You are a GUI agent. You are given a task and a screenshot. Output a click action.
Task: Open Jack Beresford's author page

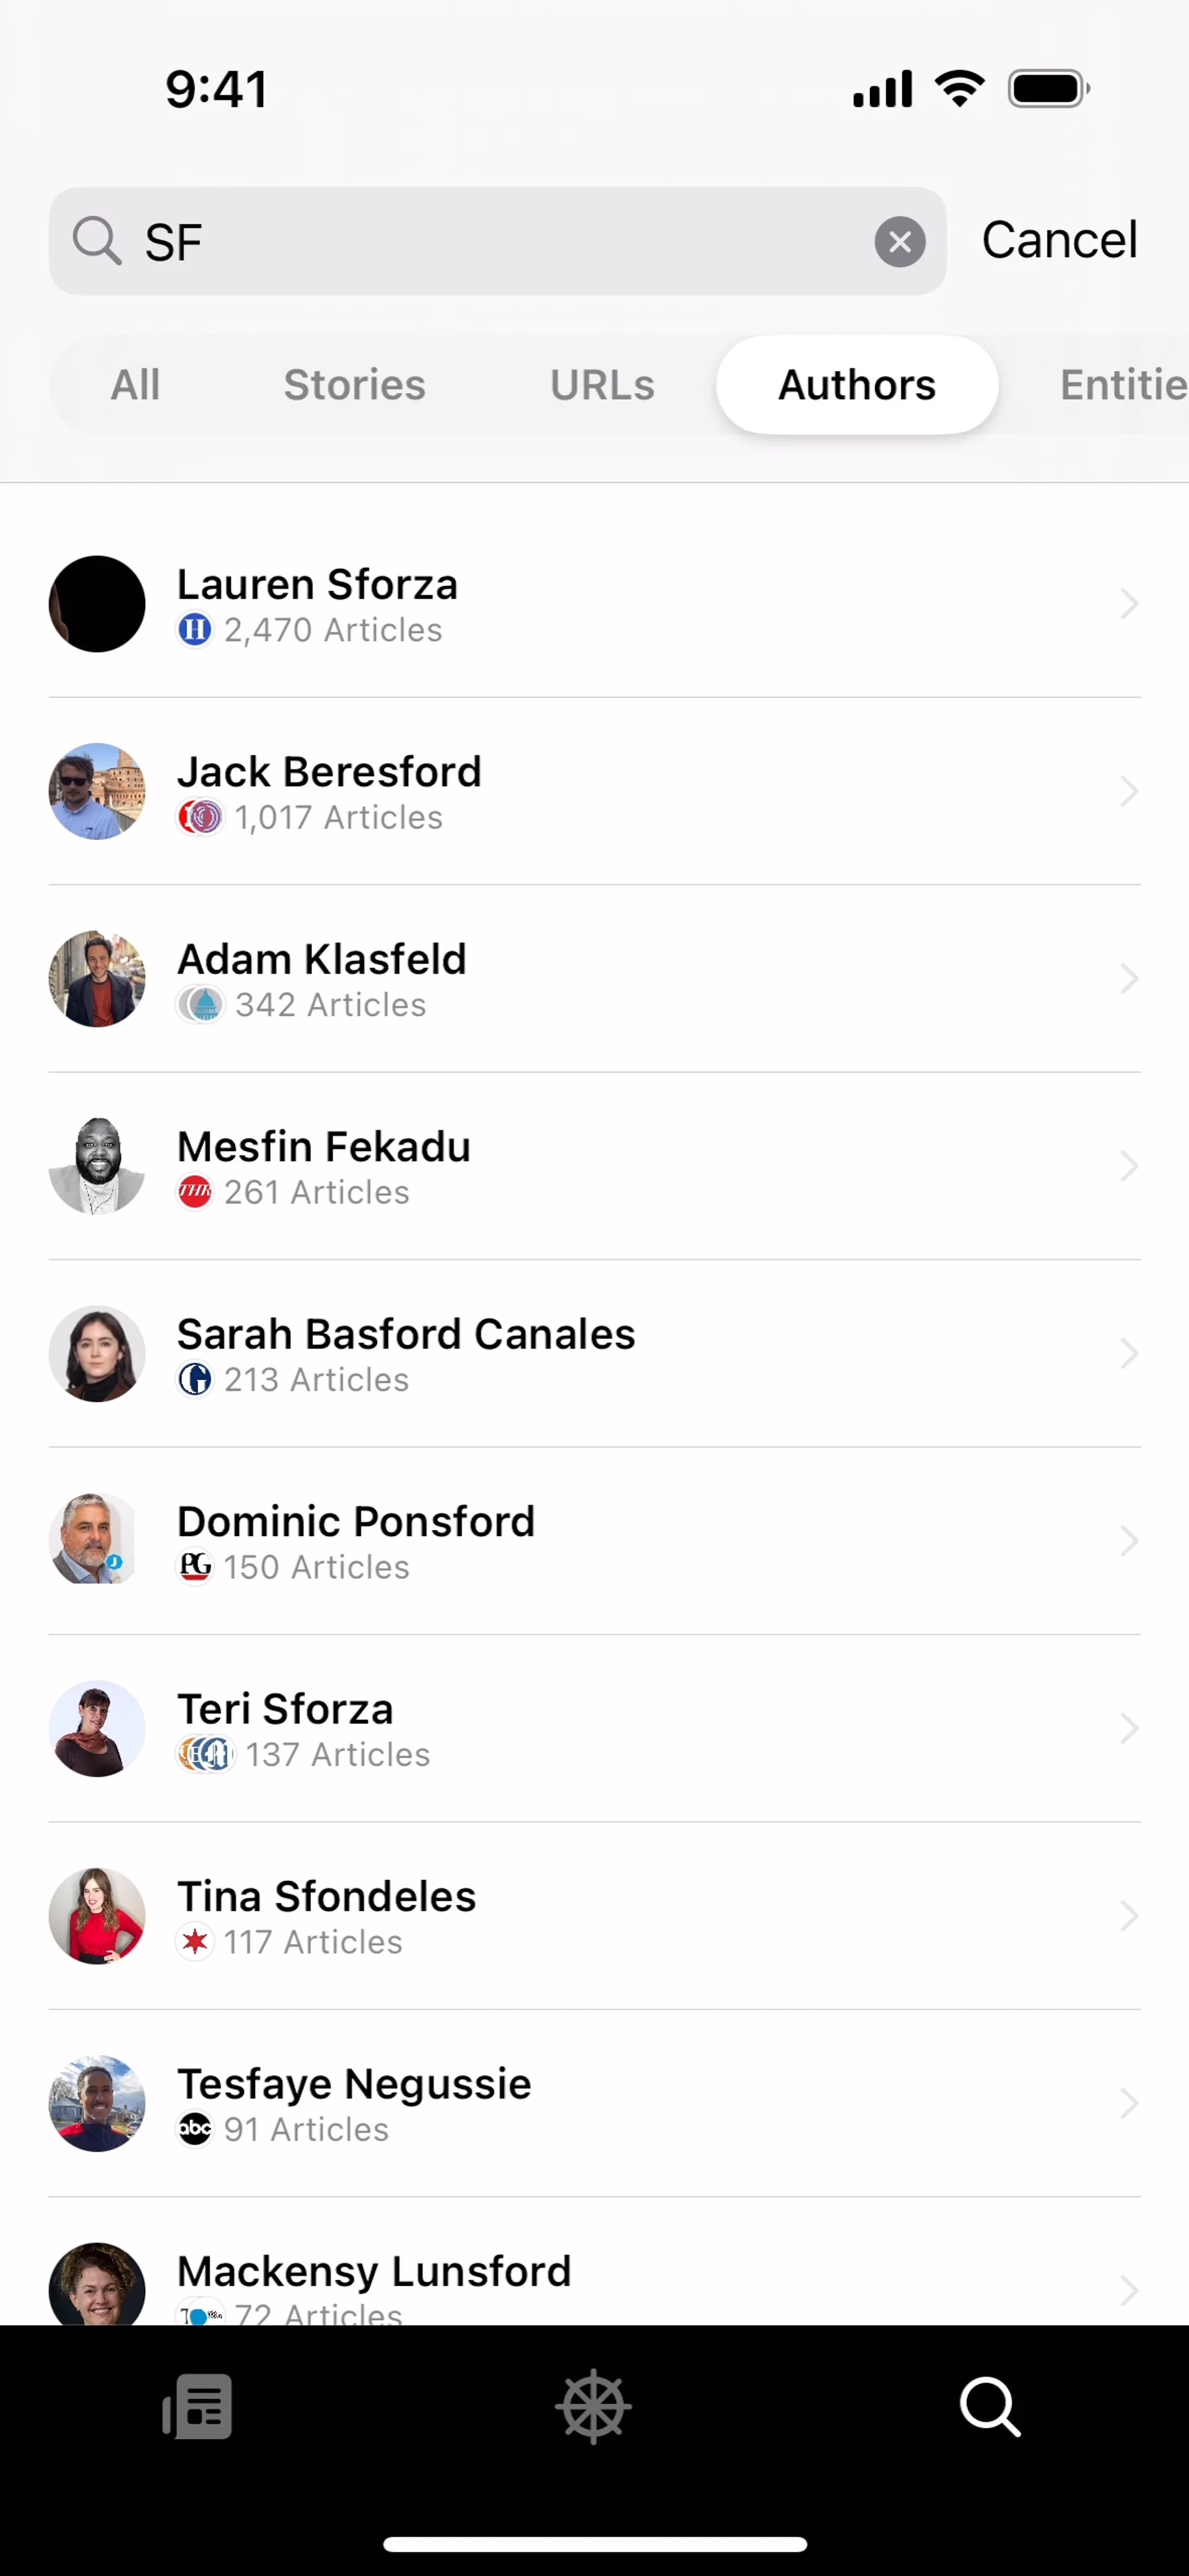click(330, 772)
